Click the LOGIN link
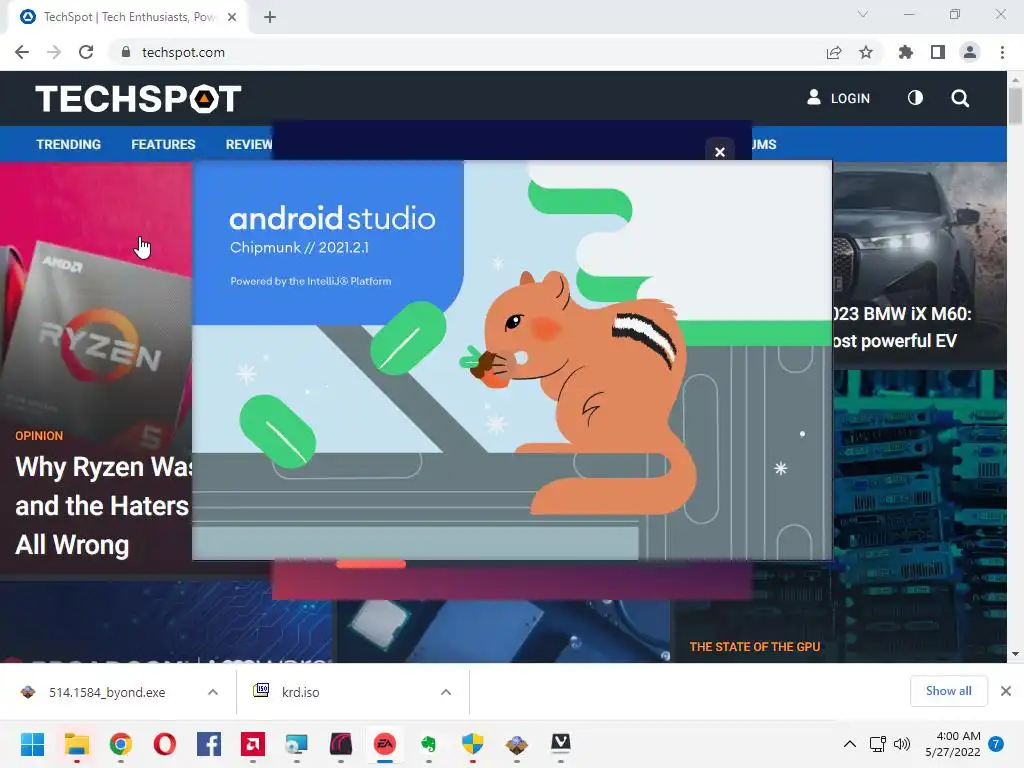 pyautogui.click(x=839, y=98)
